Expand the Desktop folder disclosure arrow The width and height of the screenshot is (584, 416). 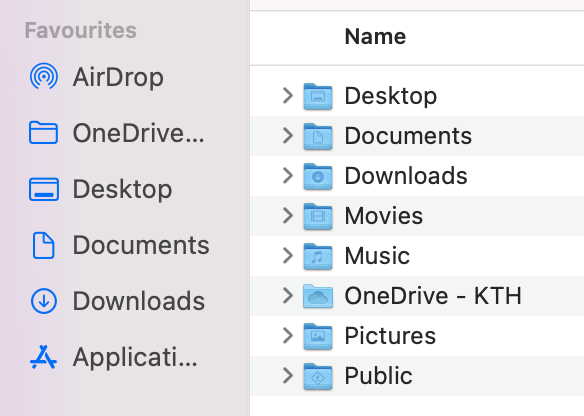tap(288, 96)
